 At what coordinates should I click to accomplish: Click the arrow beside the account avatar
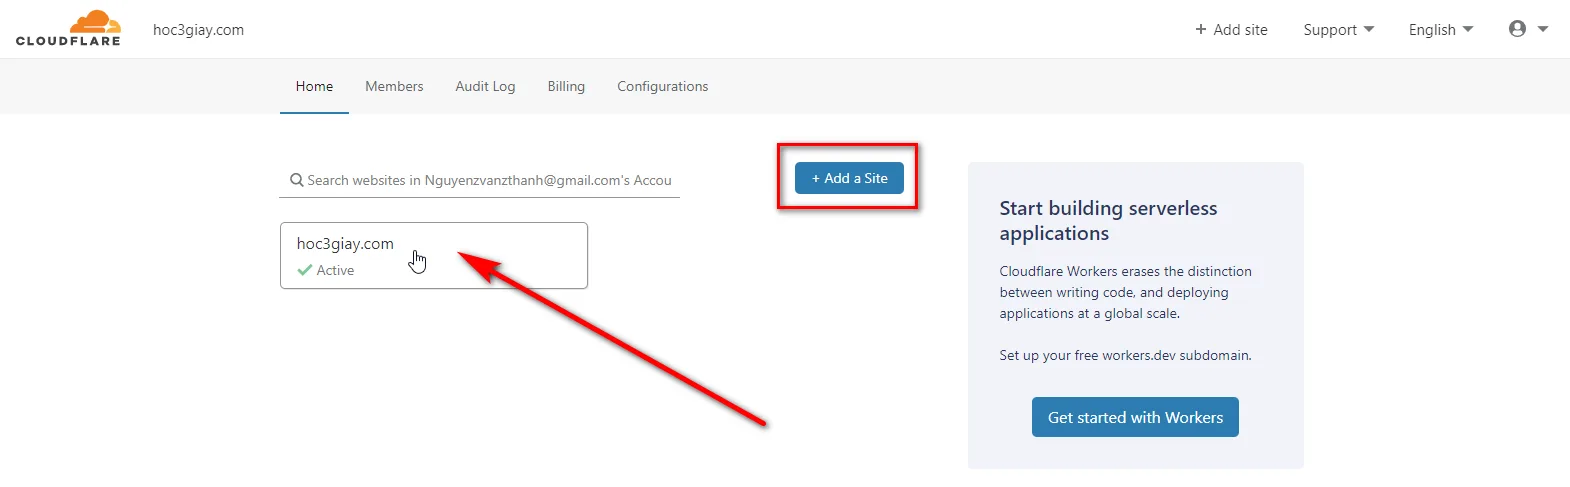(1543, 29)
